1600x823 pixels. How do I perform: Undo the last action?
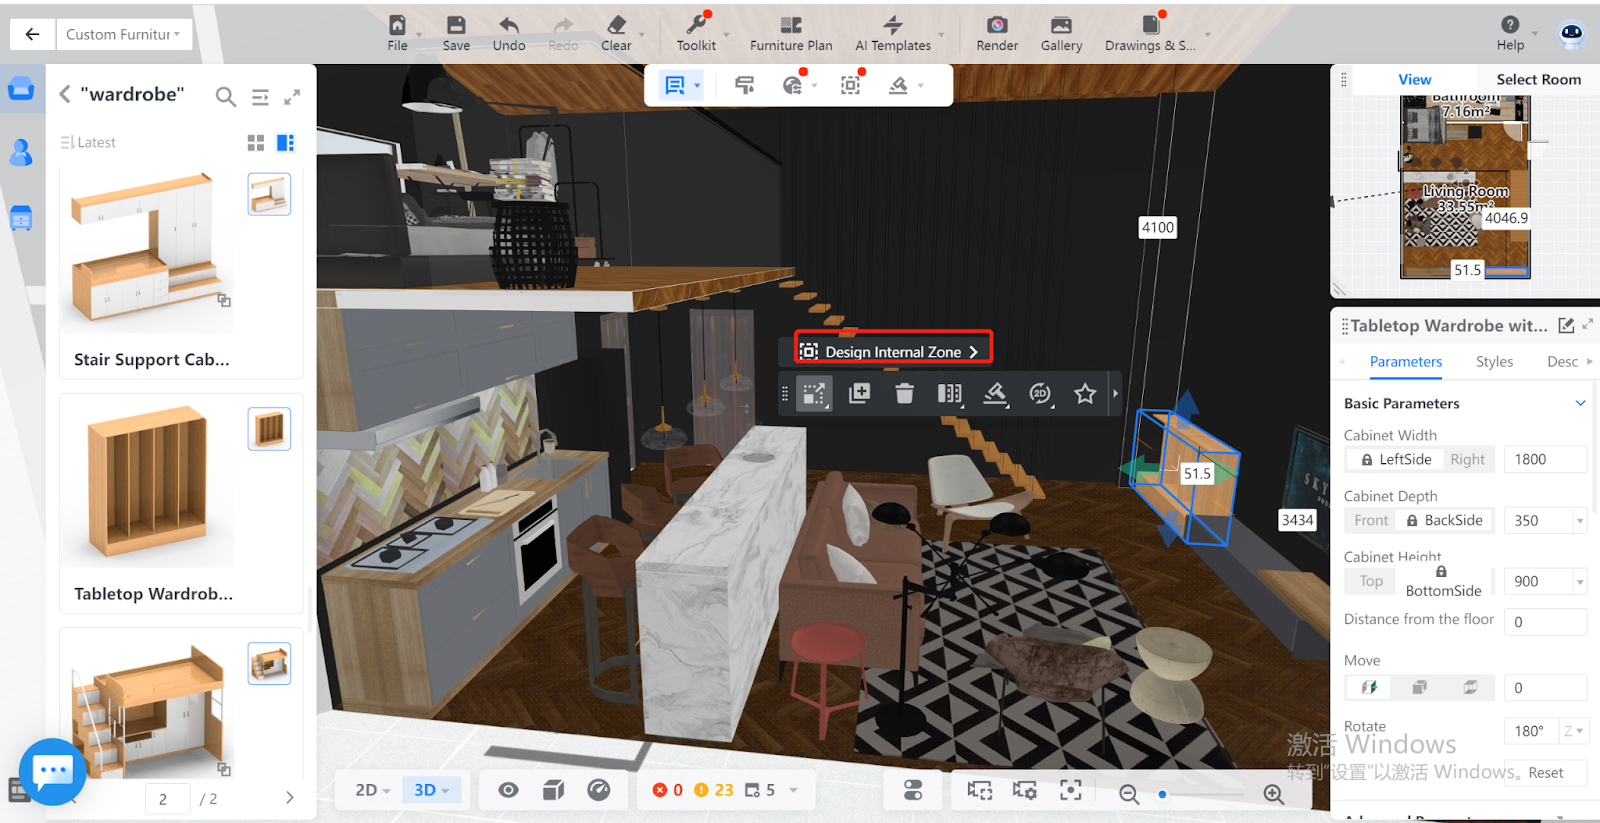pyautogui.click(x=509, y=33)
